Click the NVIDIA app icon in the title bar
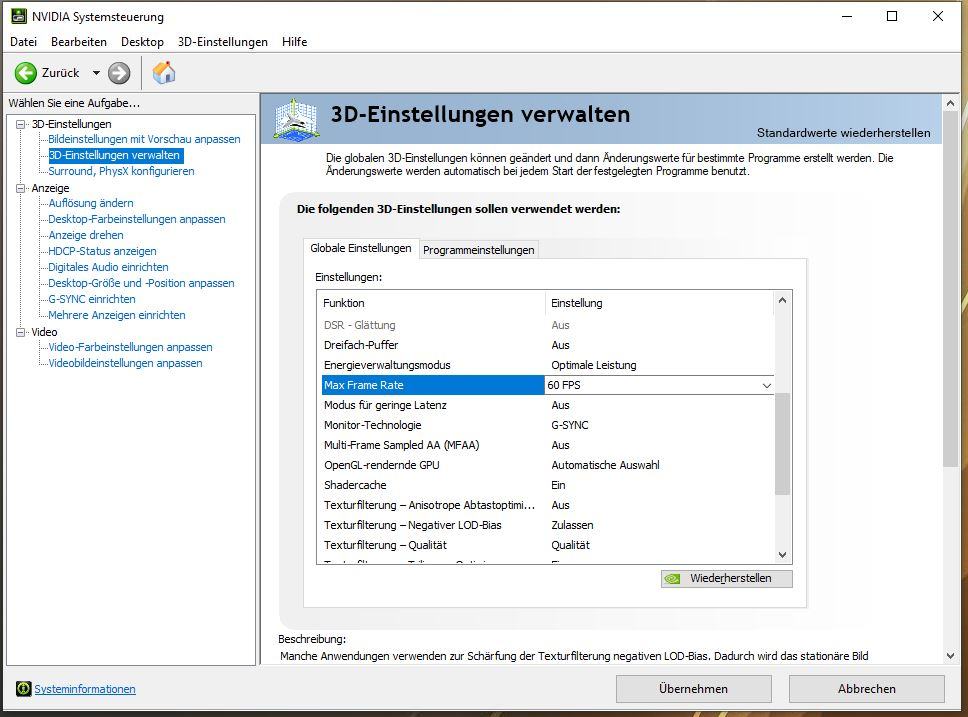This screenshot has height=717, width=968. click(19, 16)
